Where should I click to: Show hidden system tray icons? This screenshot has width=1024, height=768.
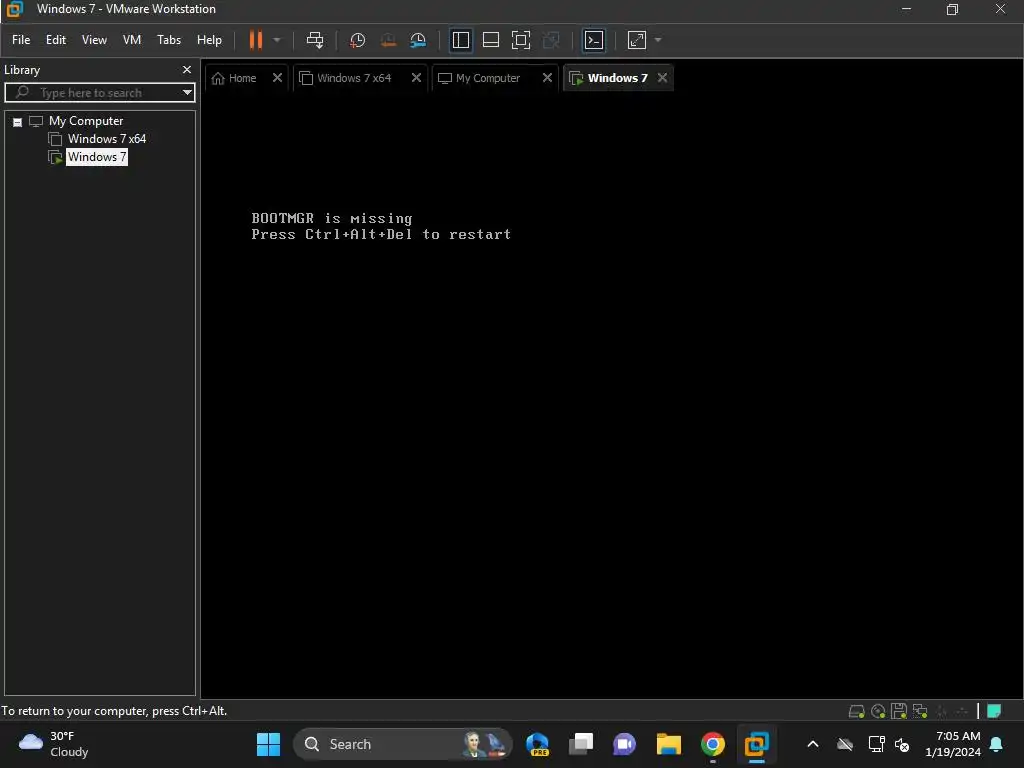tap(813, 744)
